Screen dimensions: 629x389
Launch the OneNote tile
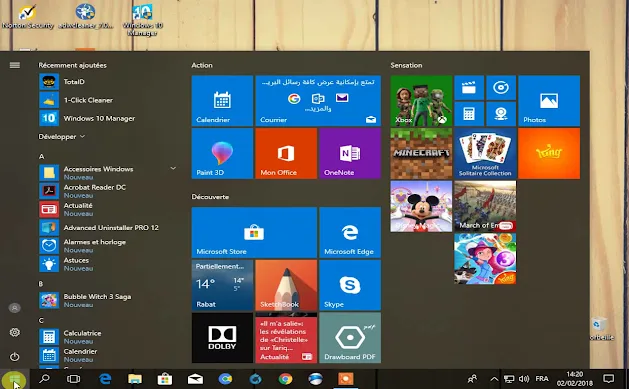[350, 153]
